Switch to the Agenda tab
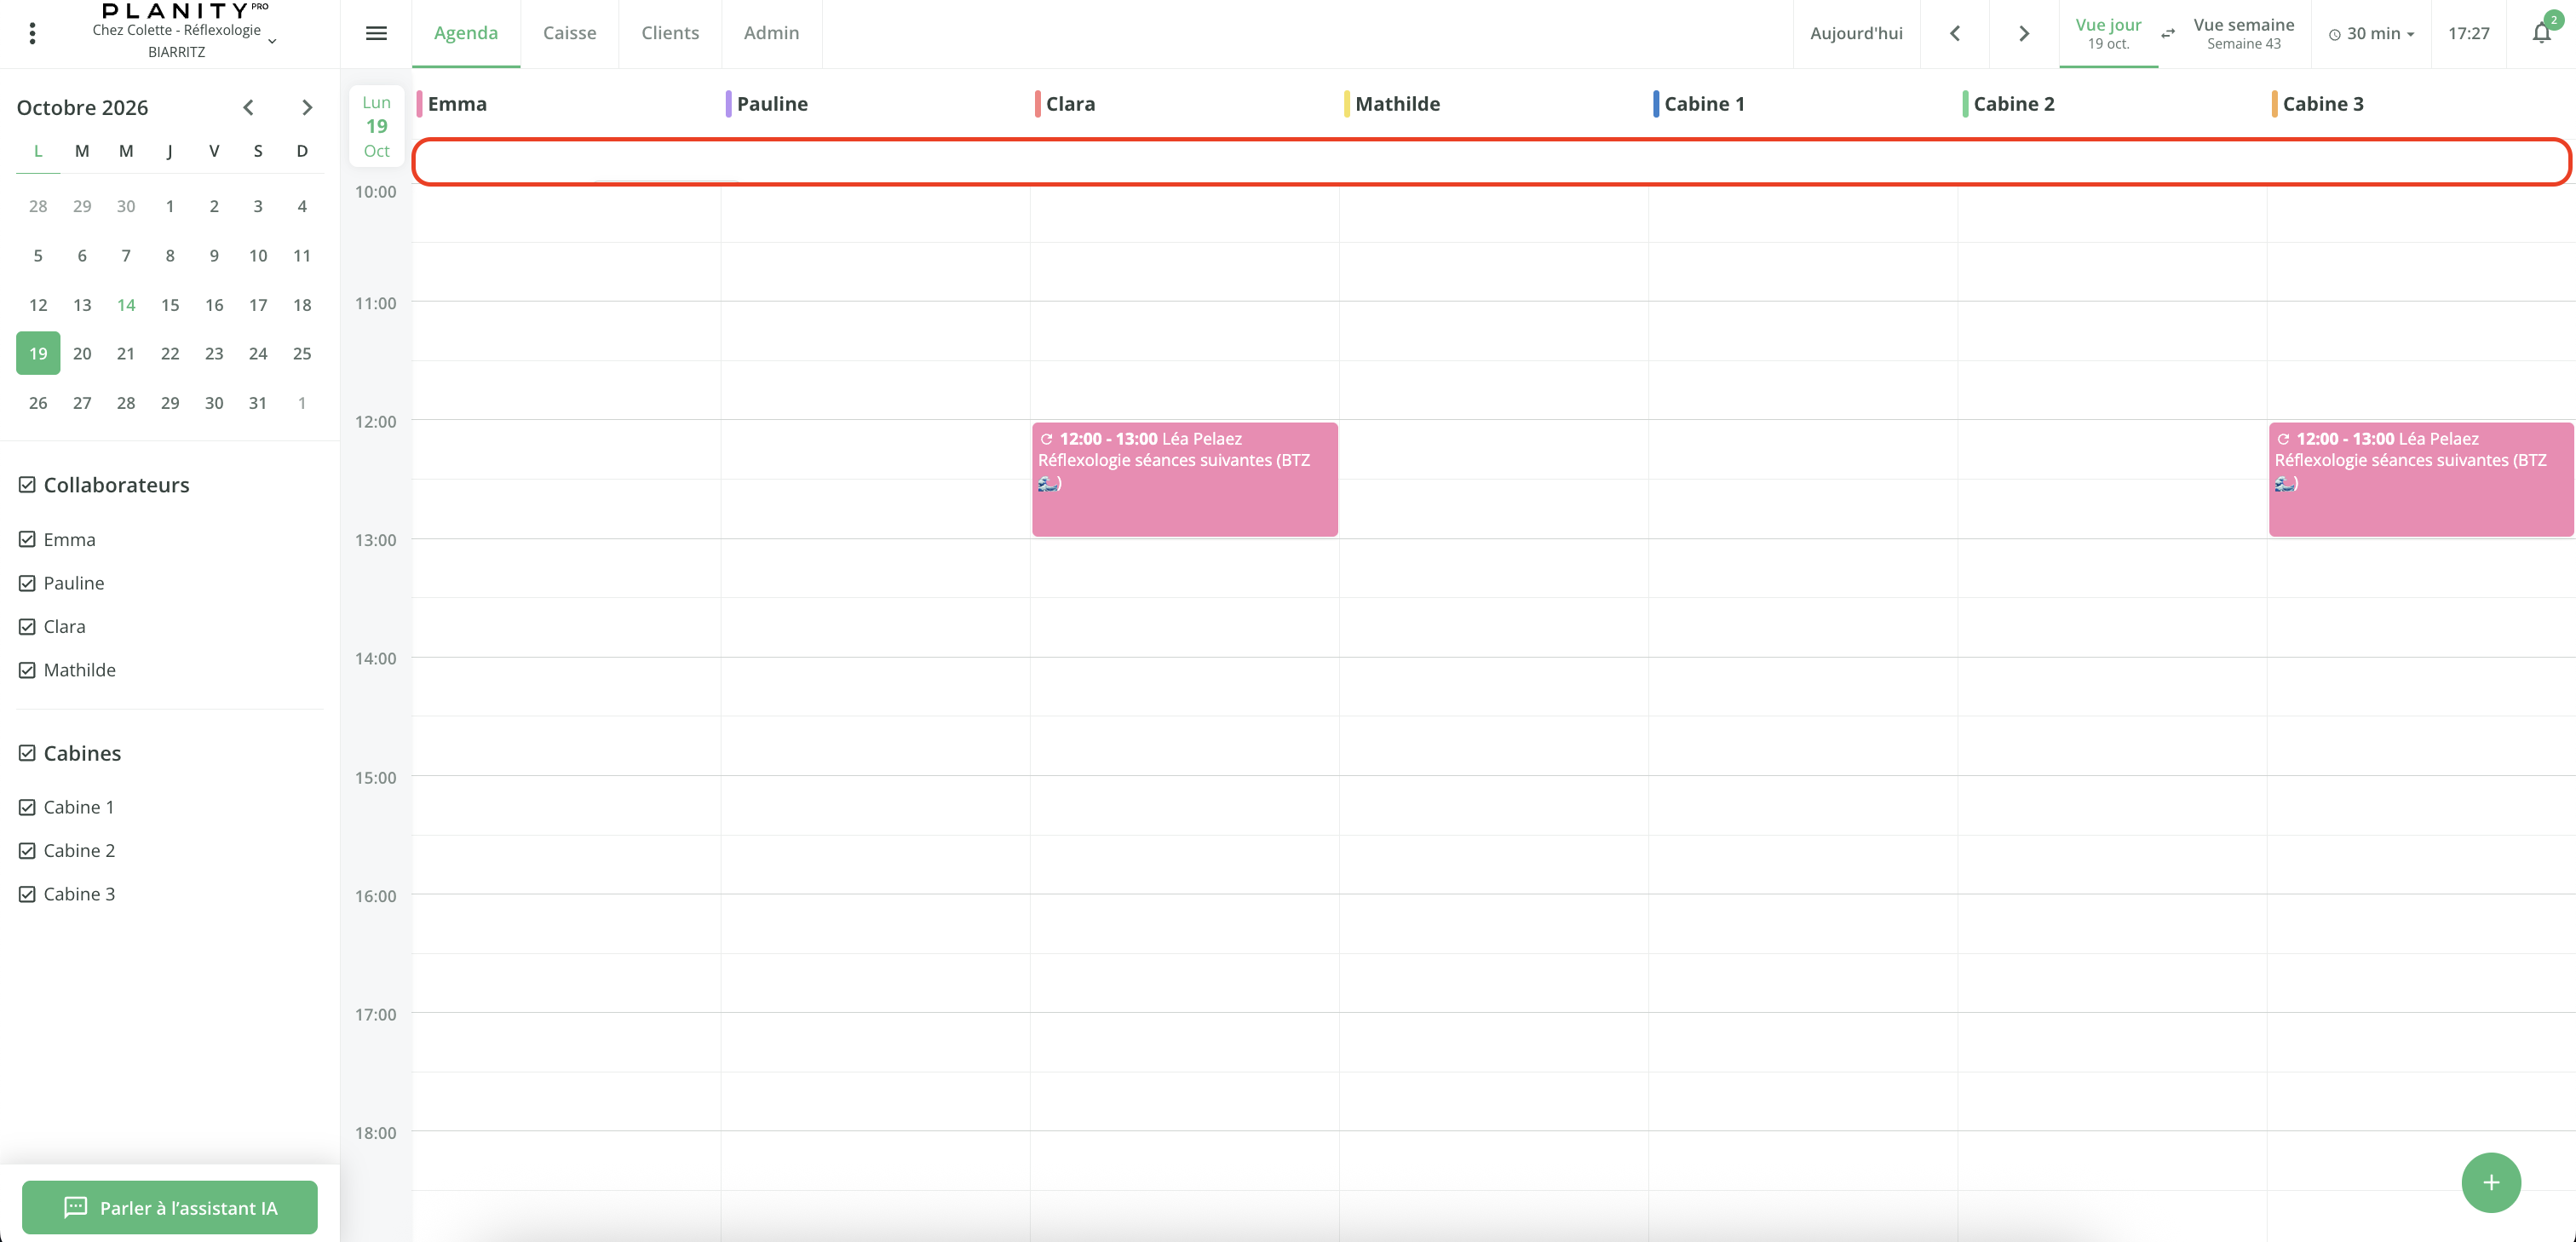 coord(466,33)
